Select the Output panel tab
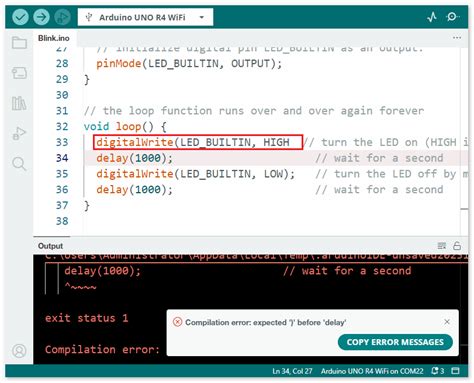The width and height of the screenshot is (474, 383). click(x=50, y=246)
